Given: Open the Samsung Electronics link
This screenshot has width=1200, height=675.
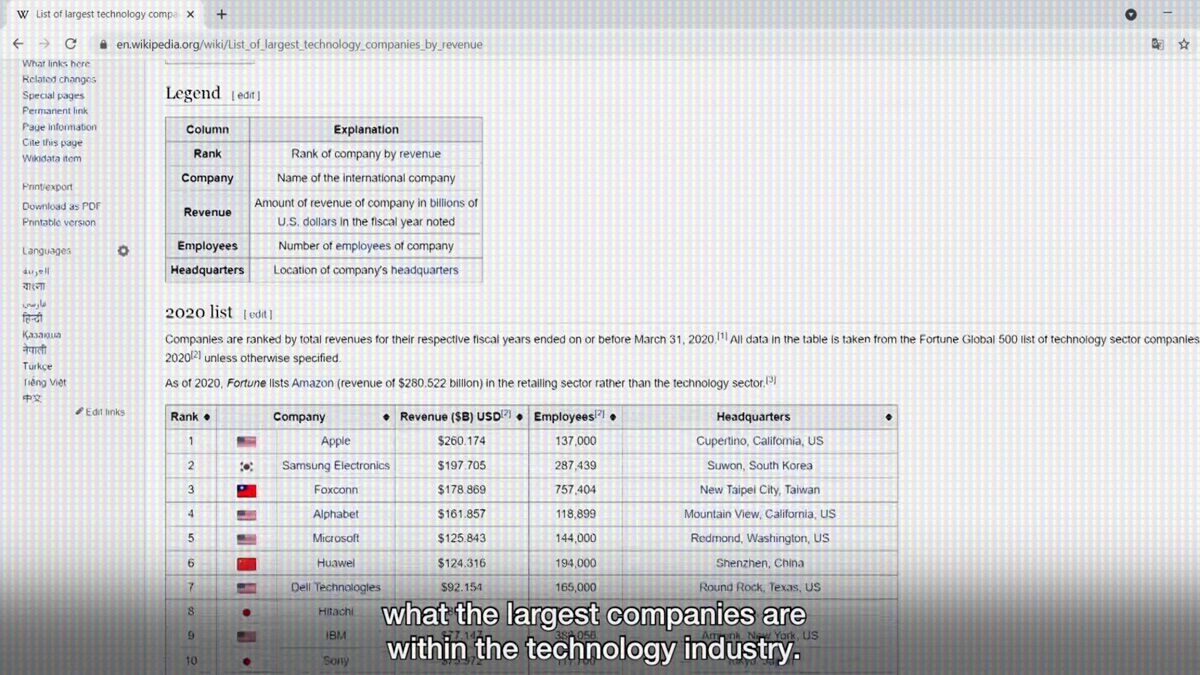Looking at the screenshot, I should [x=335, y=466].
